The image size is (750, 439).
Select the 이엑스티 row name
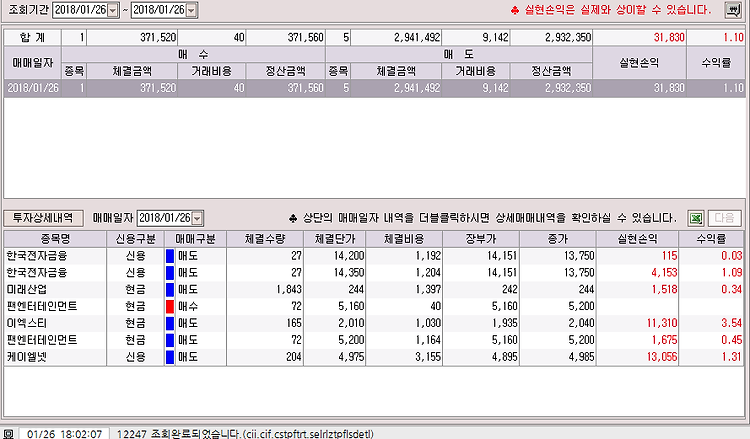[x=27, y=323]
